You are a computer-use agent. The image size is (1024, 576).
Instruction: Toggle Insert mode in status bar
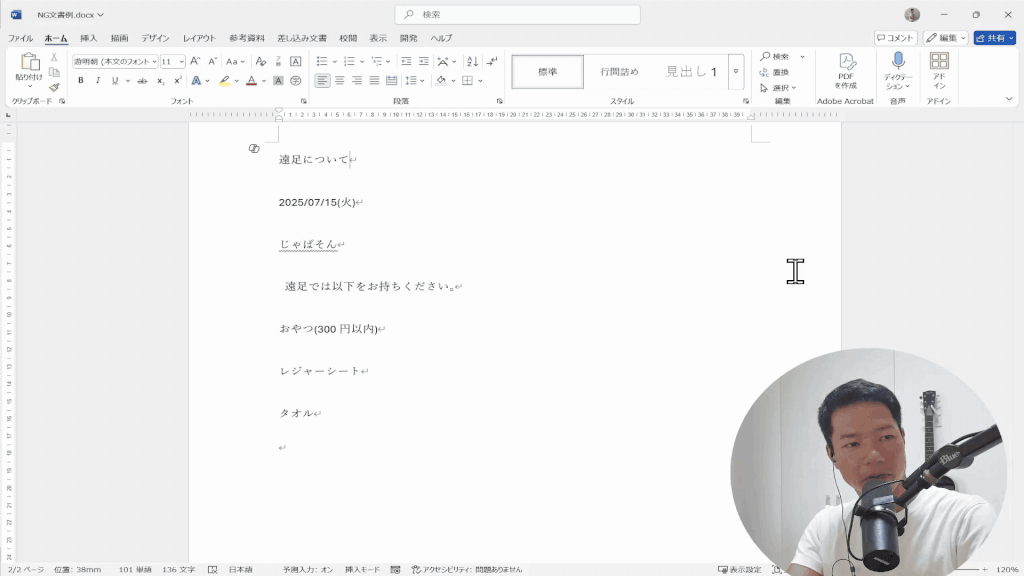[x=362, y=569]
